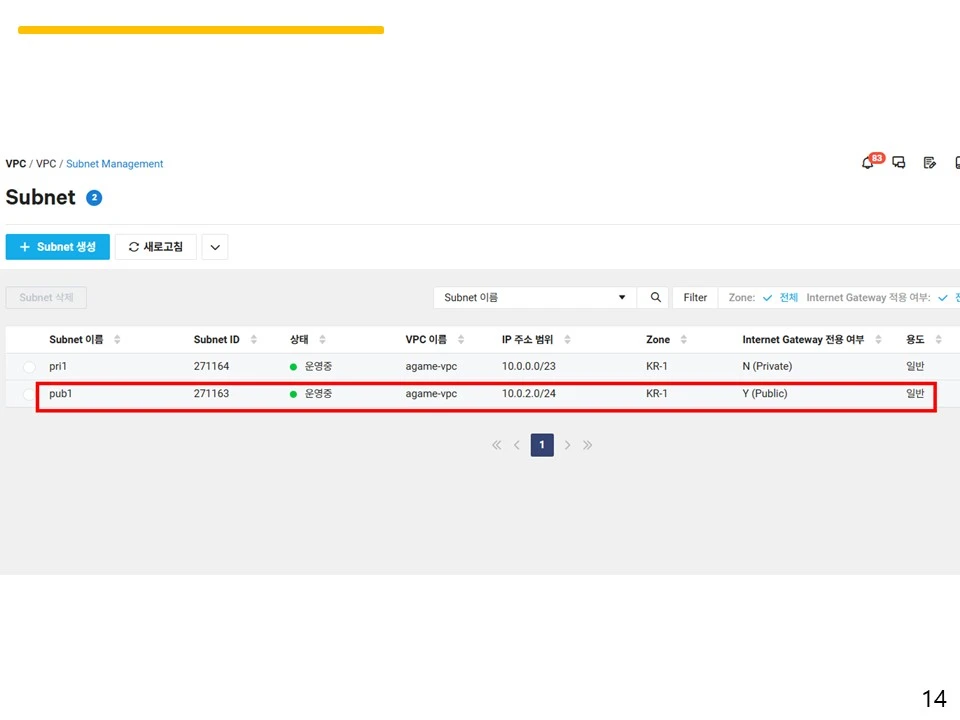Go to page 1 in pagination
The width and height of the screenshot is (960, 720).
tap(542, 445)
